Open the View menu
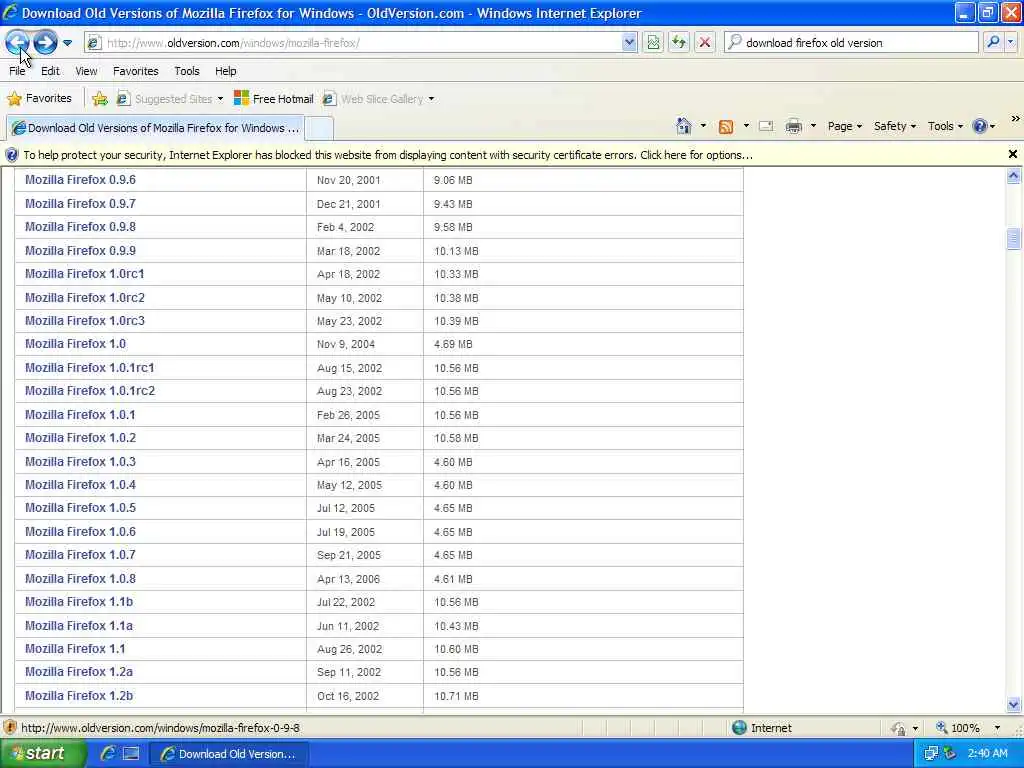Image resolution: width=1024 pixels, height=768 pixels. [x=86, y=71]
